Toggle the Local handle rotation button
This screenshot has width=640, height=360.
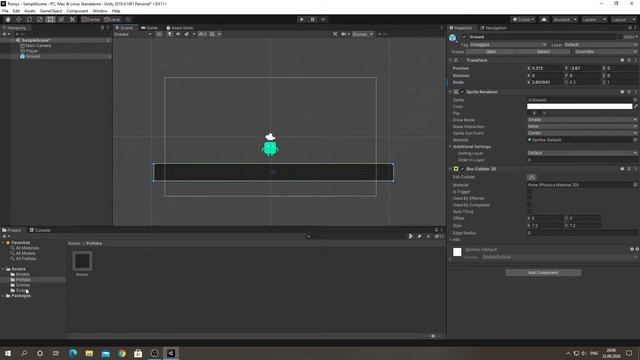tap(112, 19)
